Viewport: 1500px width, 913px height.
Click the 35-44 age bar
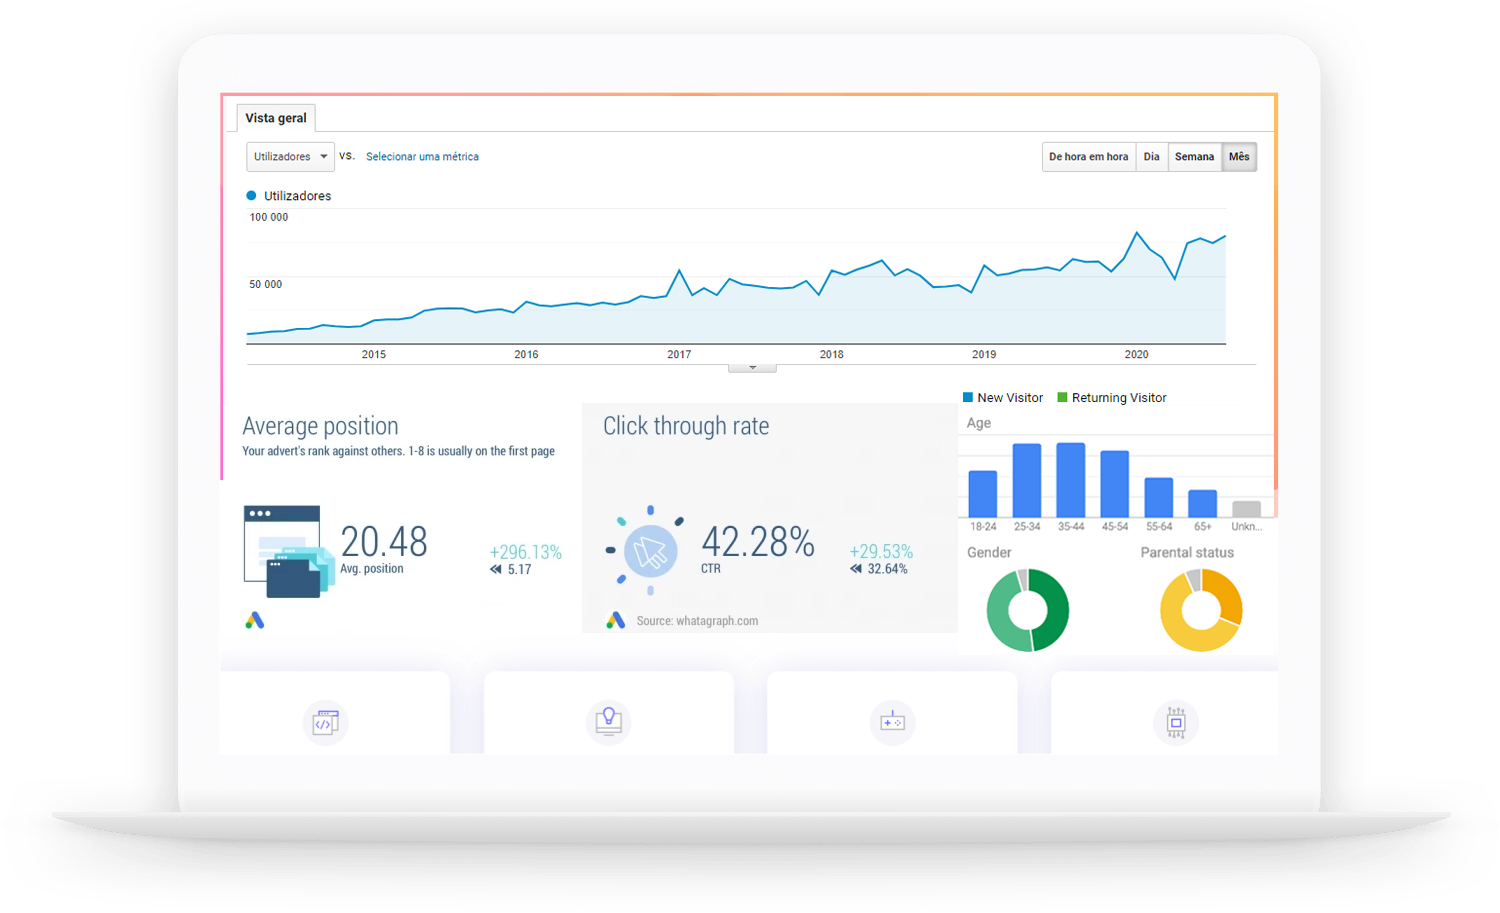point(1070,480)
